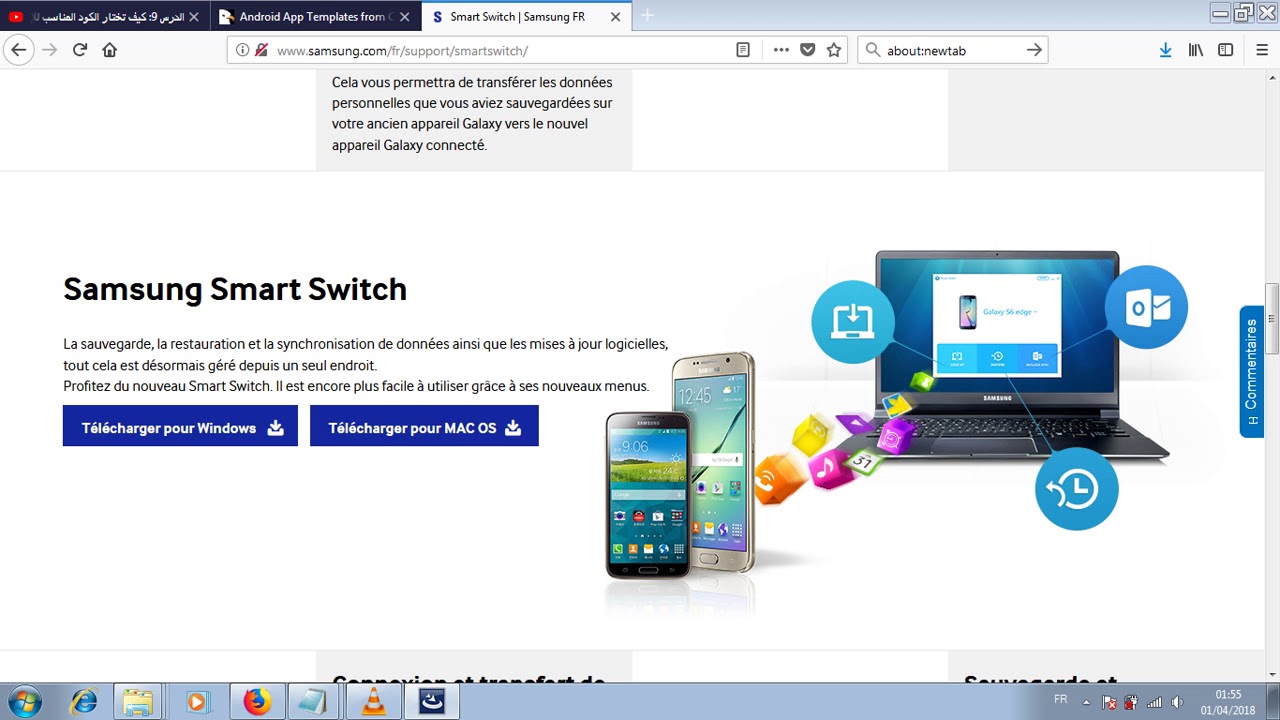Save page to Pocket

(x=808, y=50)
